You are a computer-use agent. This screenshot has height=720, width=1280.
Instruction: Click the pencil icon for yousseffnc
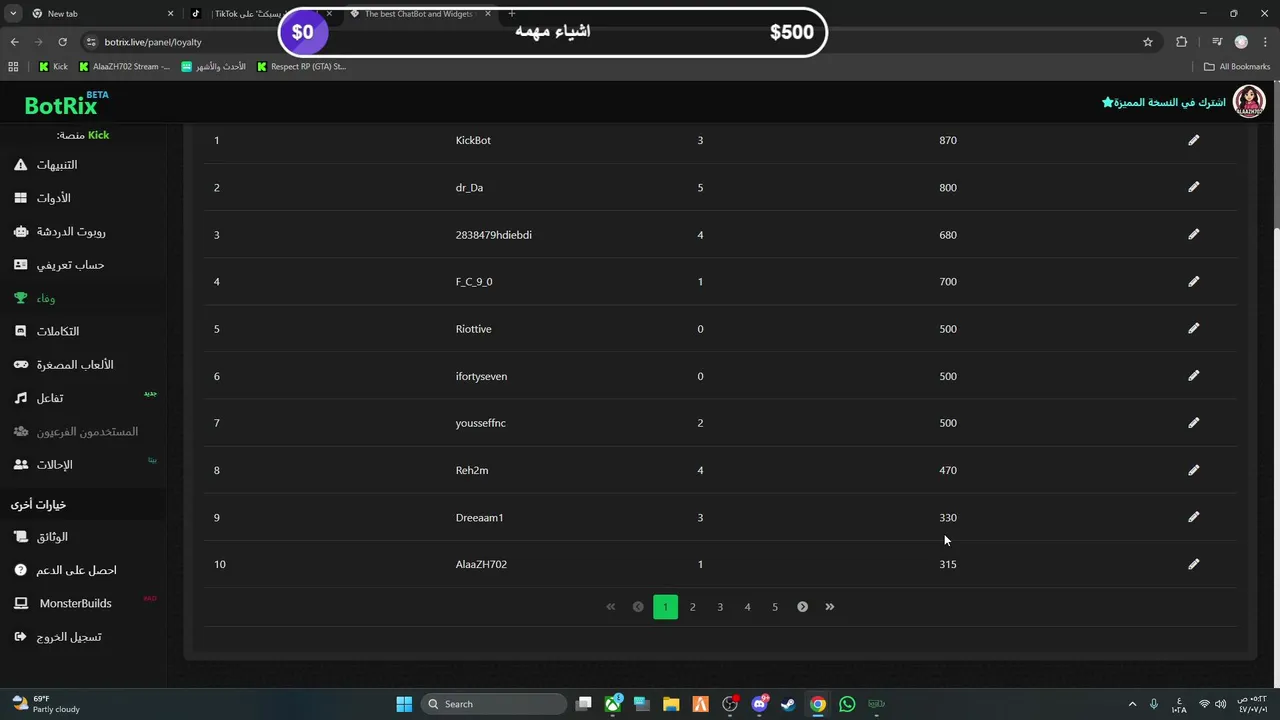click(1193, 423)
